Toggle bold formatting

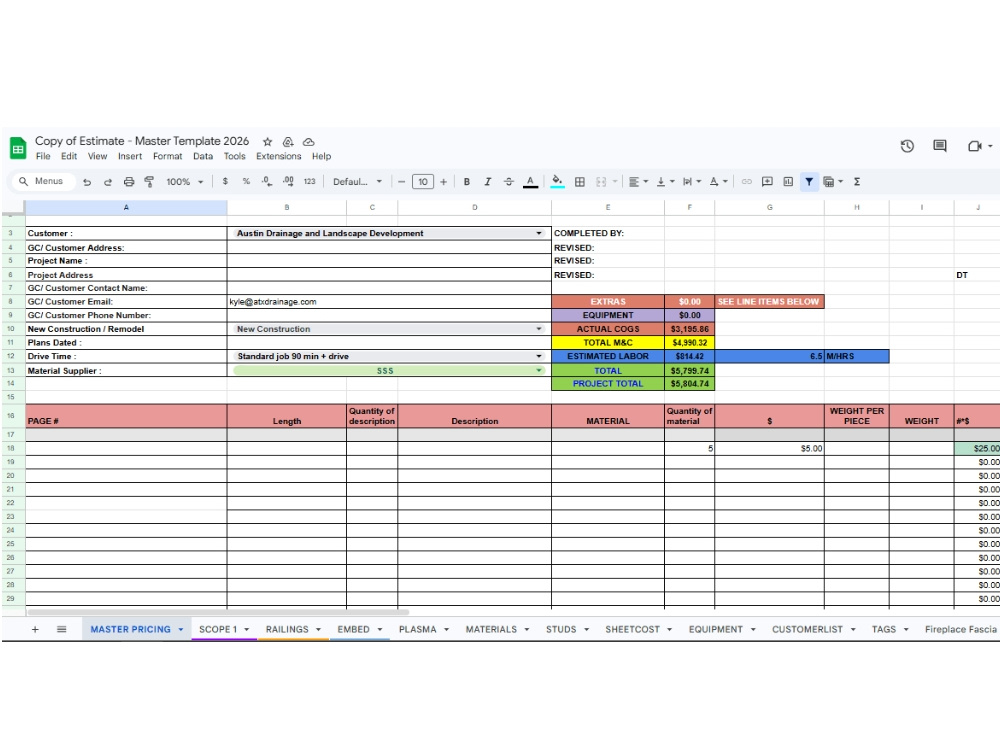click(467, 182)
